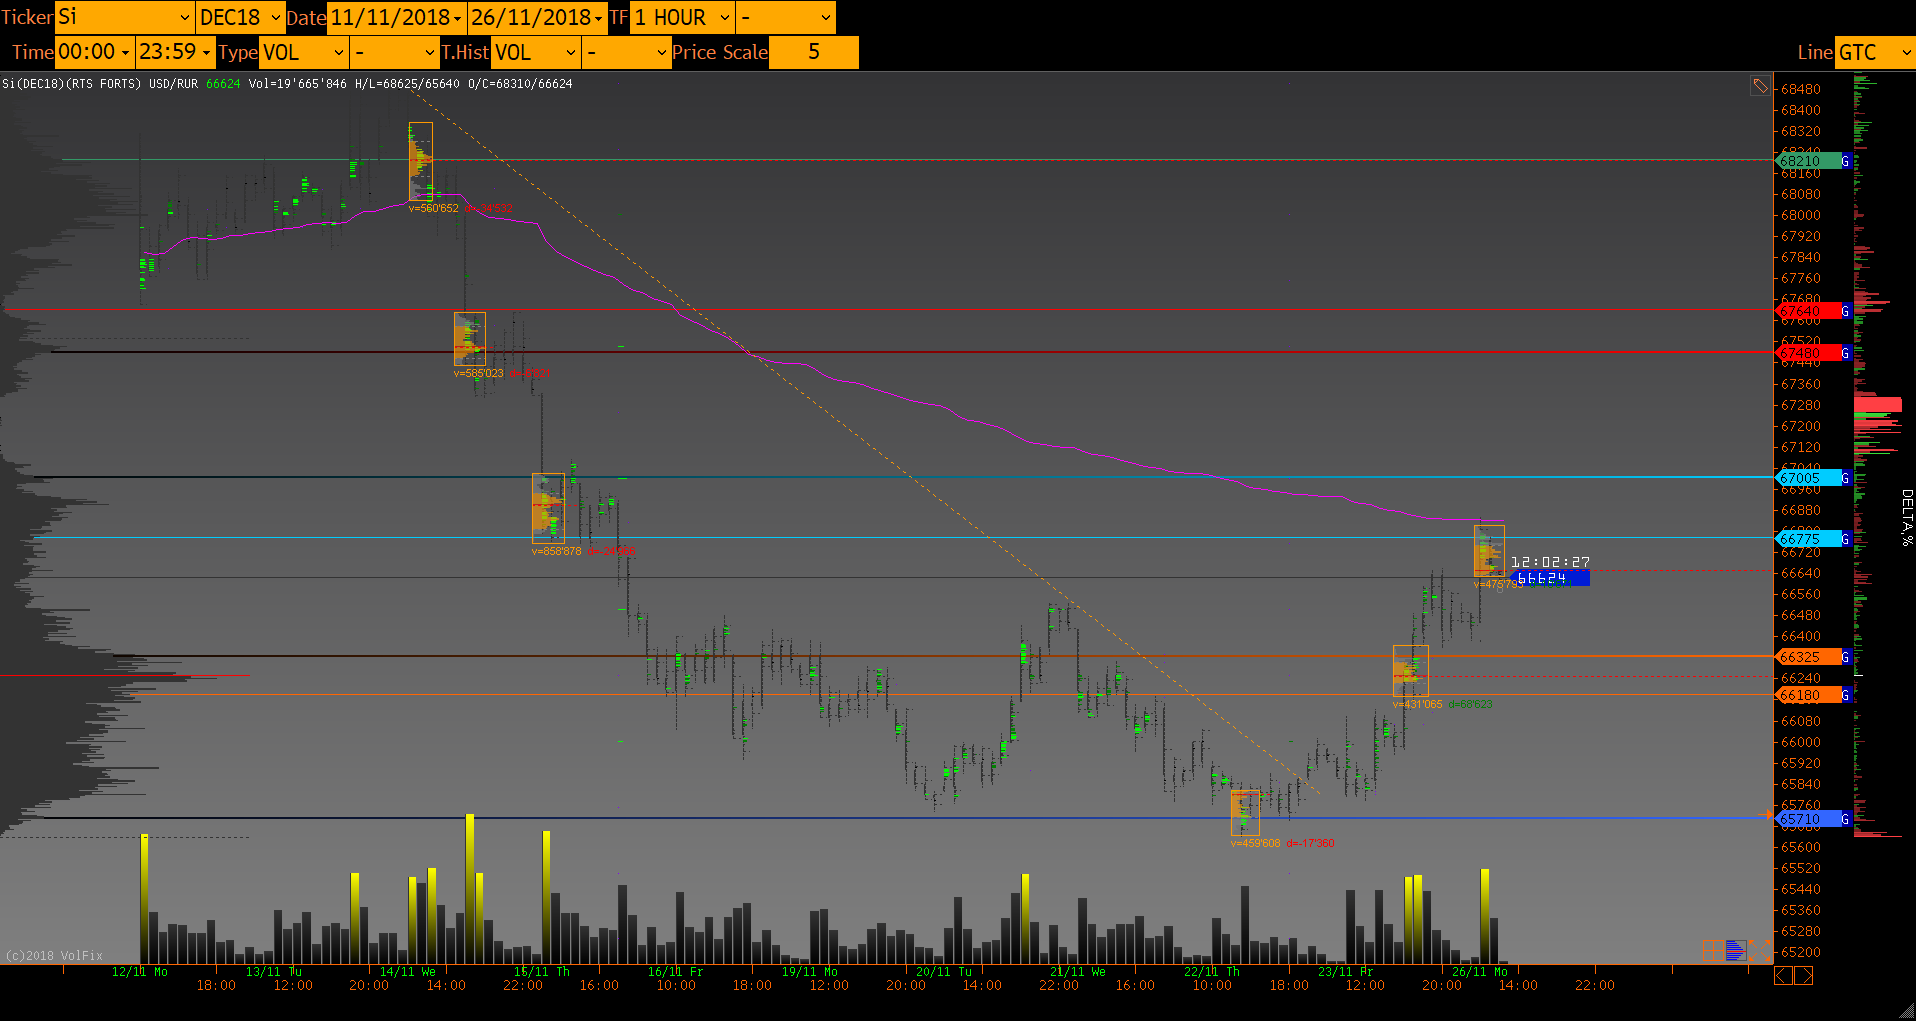The height and width of the screenshot is (1021, 1916).
Task: Click the blue current price label 66624
Action: click(1549, 578)
